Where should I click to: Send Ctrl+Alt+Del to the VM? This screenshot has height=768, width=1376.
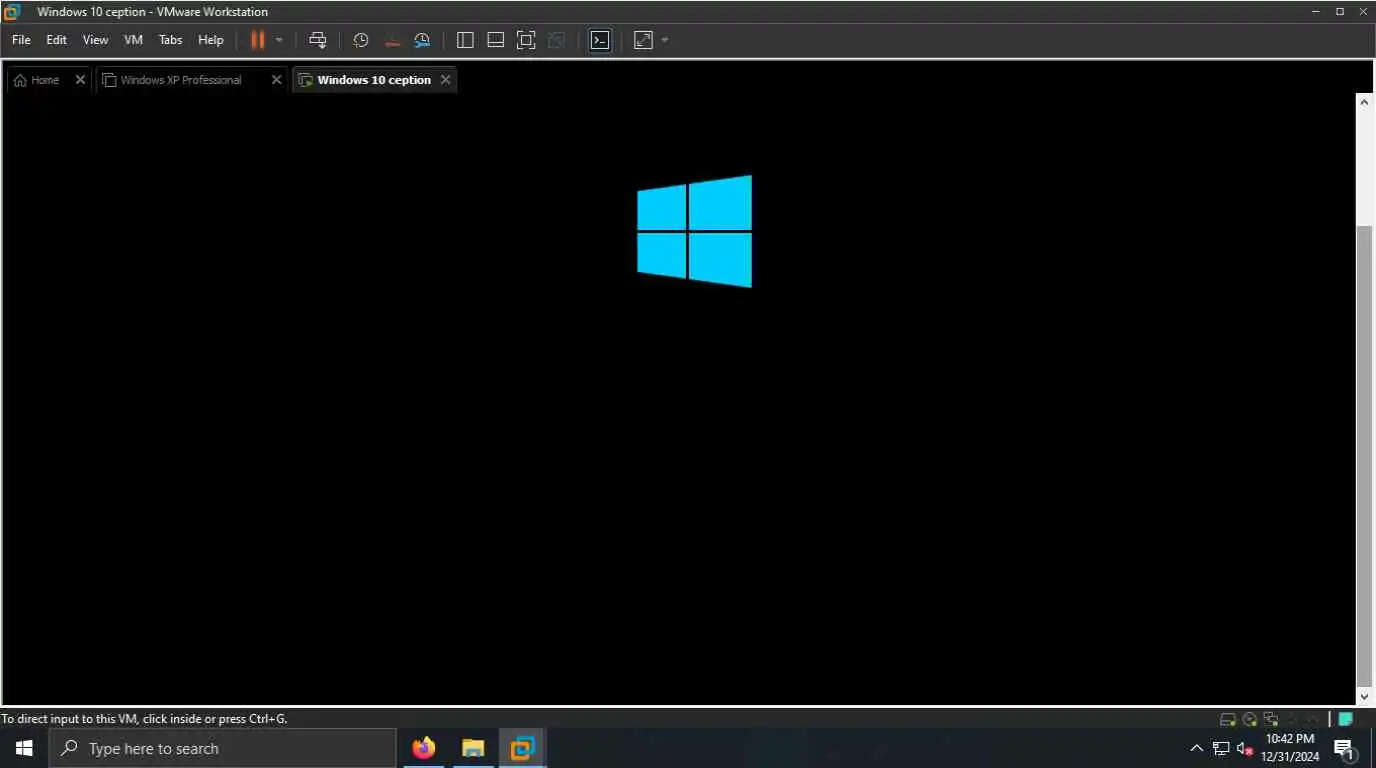click(318, 40)
